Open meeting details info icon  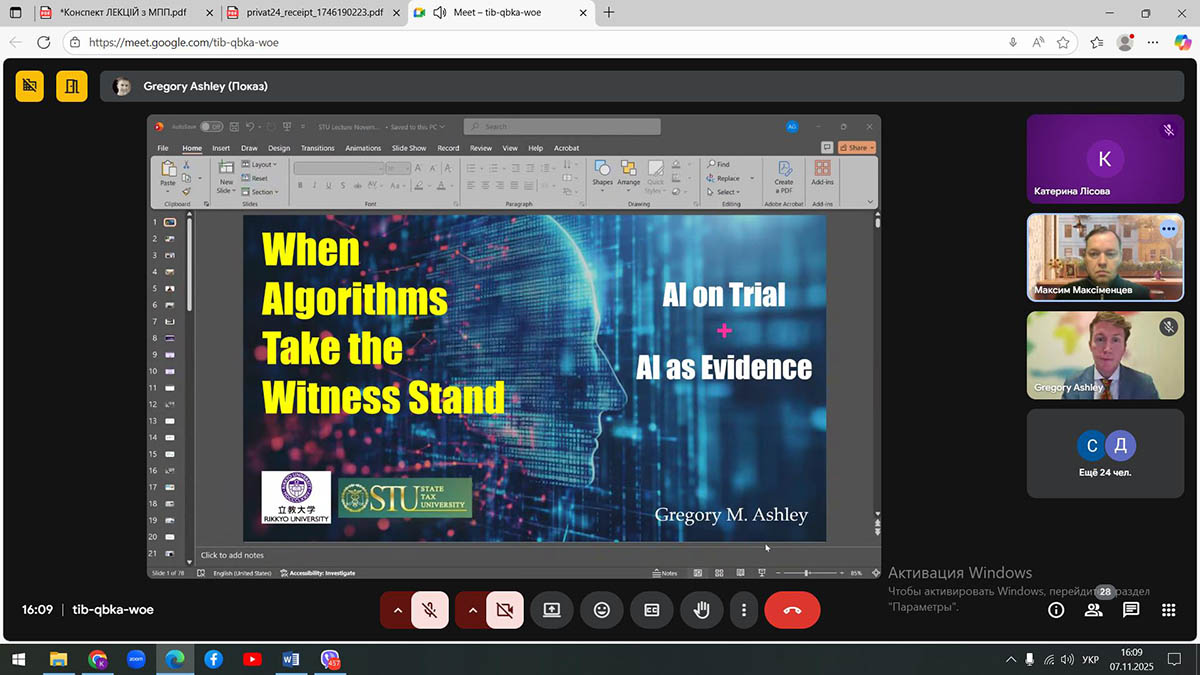click(1056, 610)
